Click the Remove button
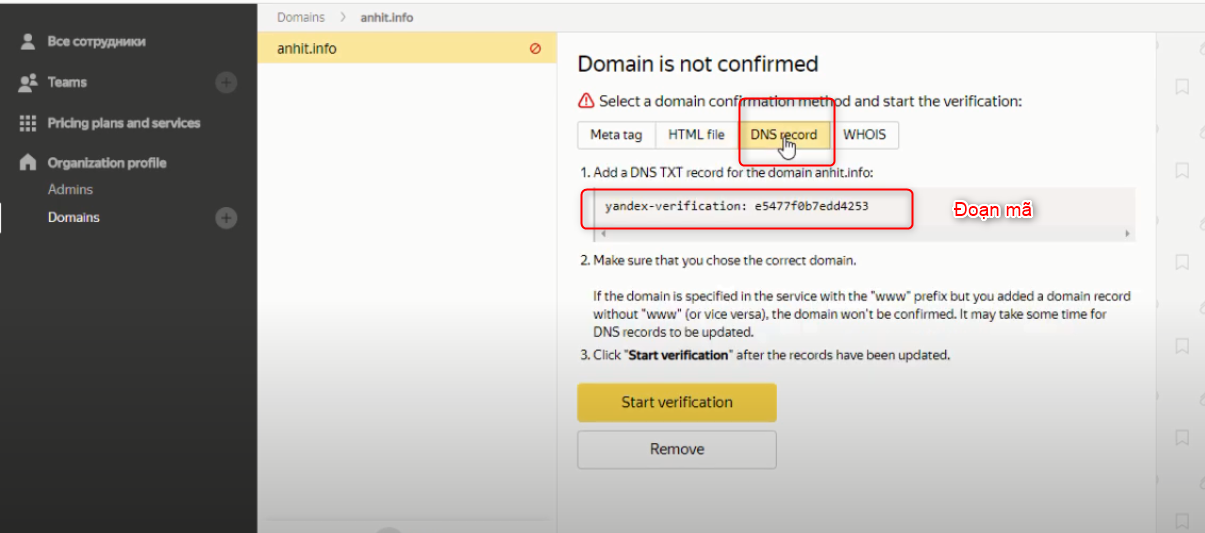 677,450
